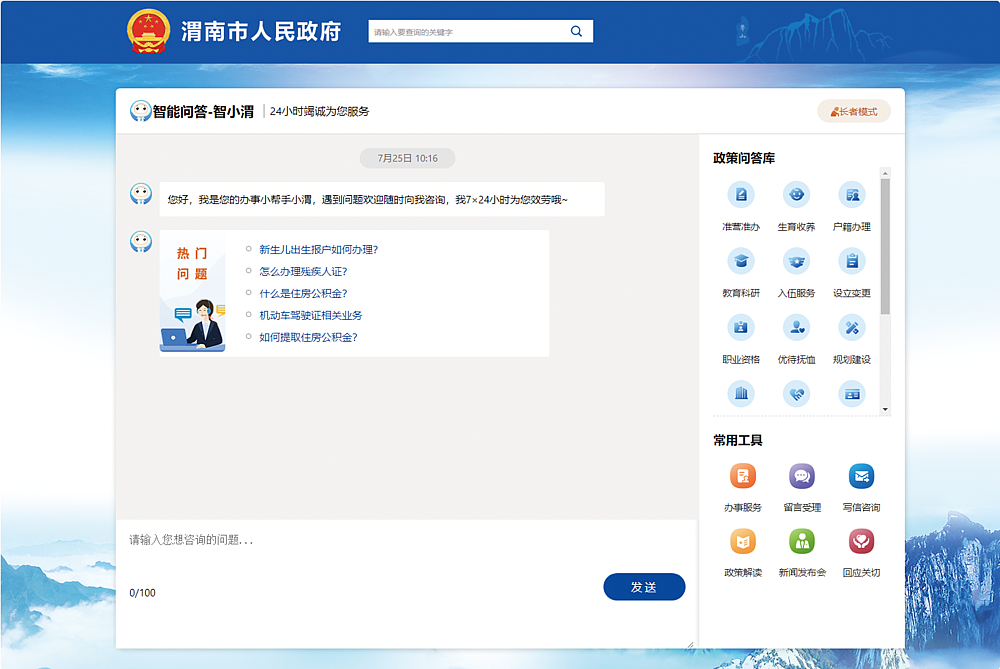Open the 政策解读 book tool

pyautogui.click(x=742, y=541)
